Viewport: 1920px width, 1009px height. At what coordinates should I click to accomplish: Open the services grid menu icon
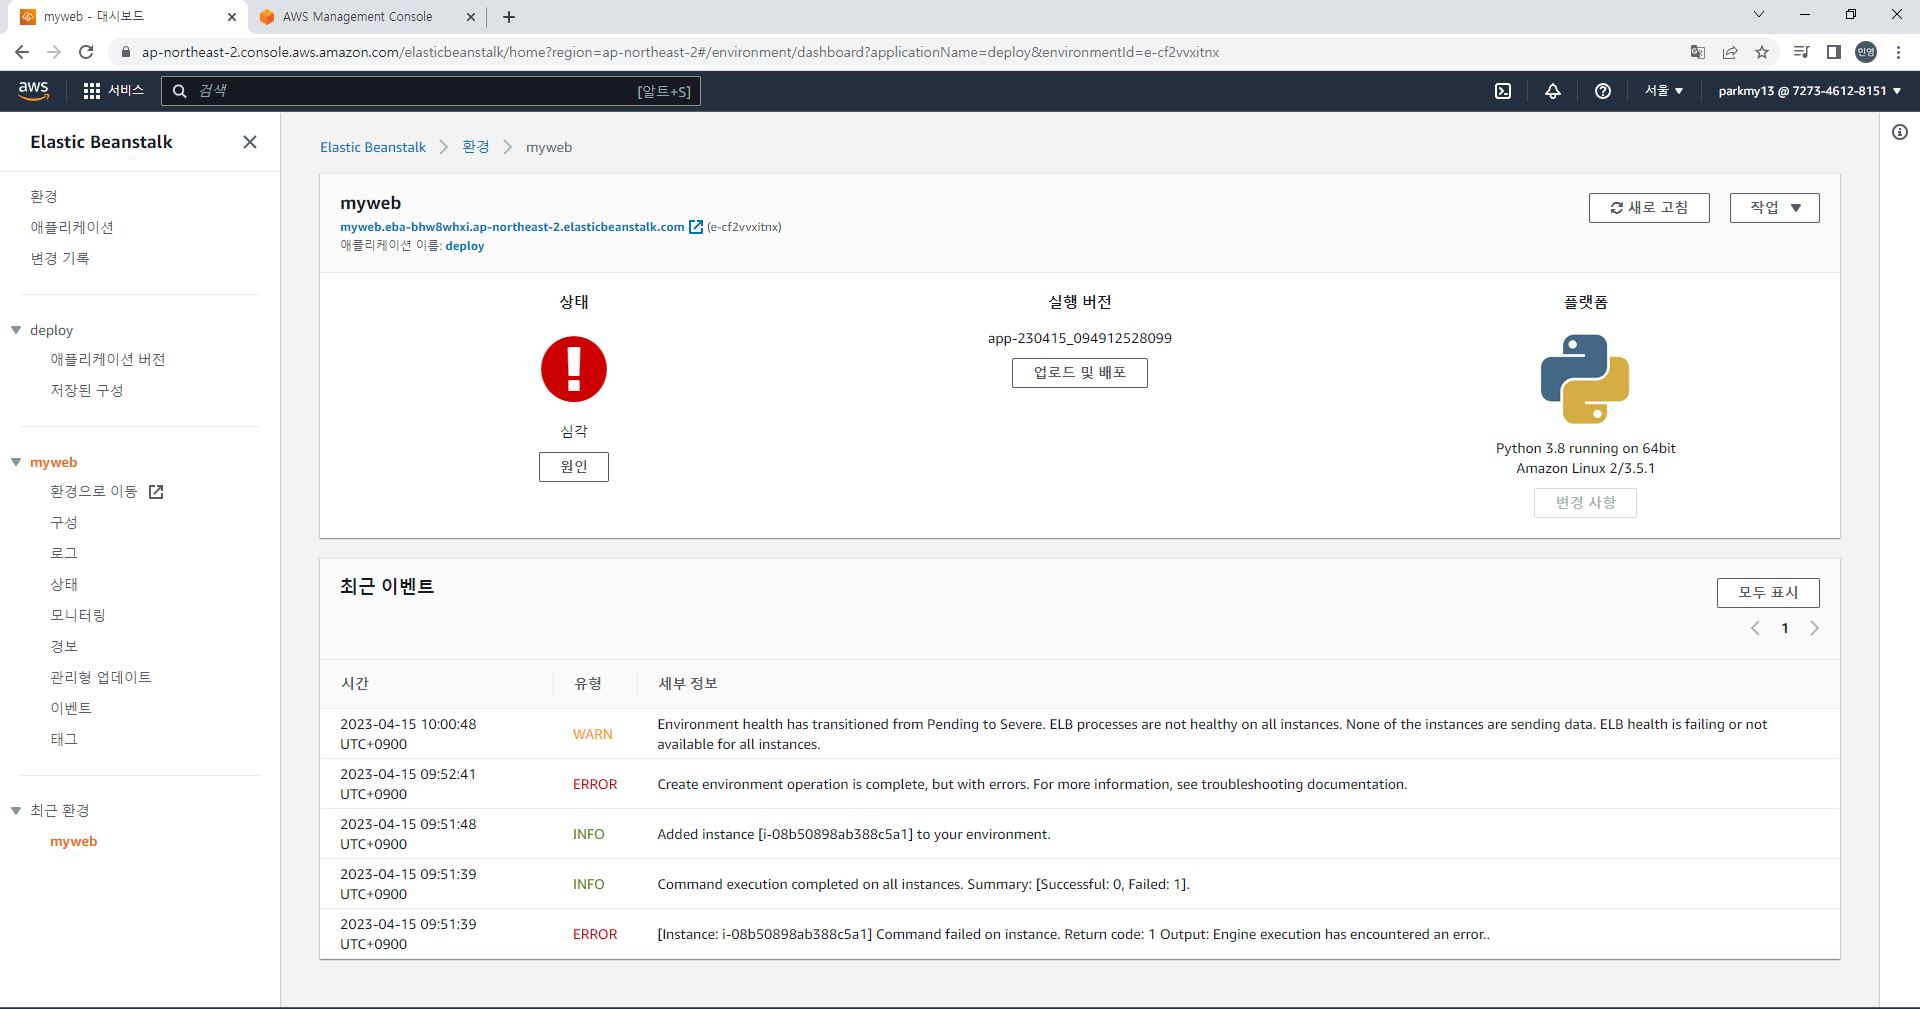point(92,91)
